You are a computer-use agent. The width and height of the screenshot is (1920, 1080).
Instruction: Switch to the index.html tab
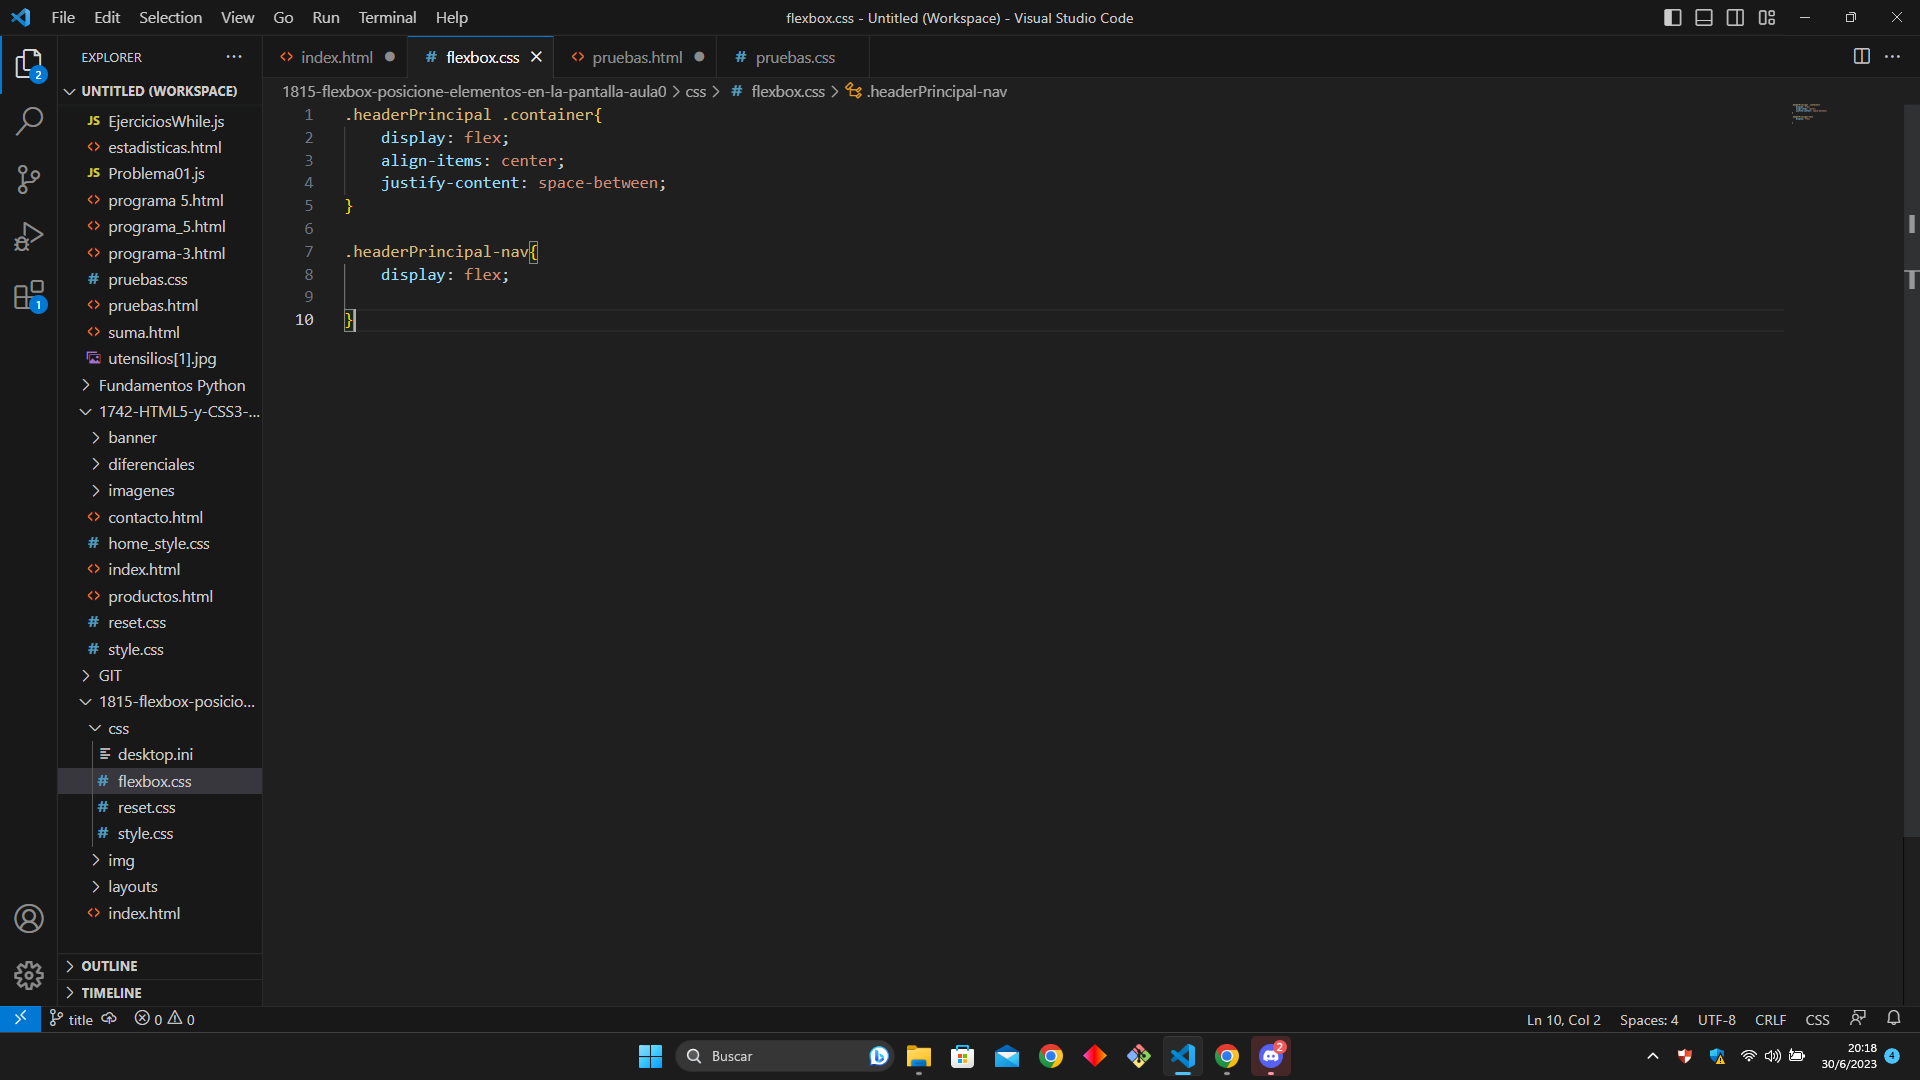coord(336,57)
